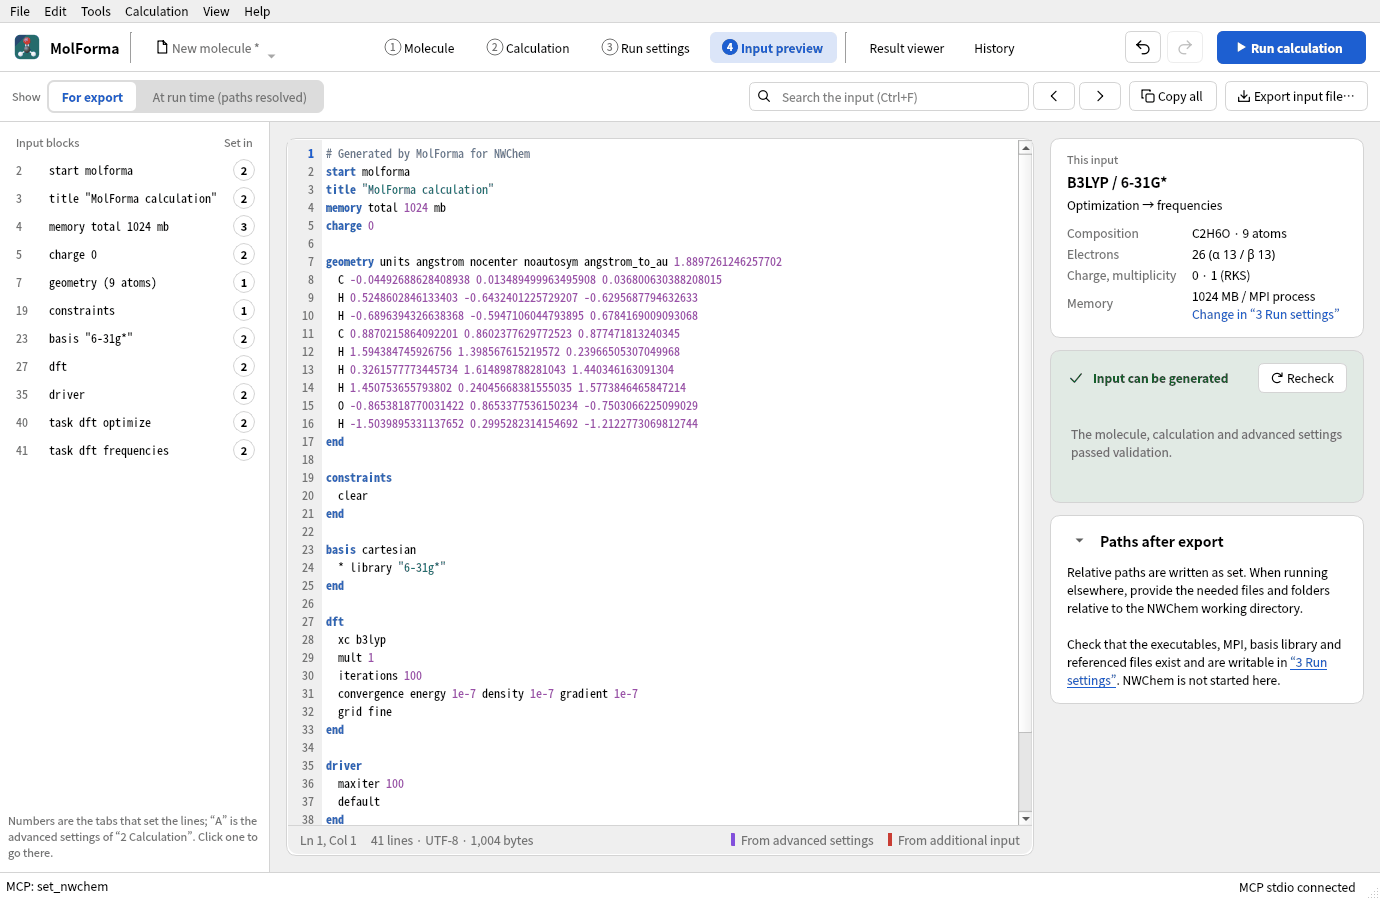Select the basis "6-31g*" input block

coord(134,339)
